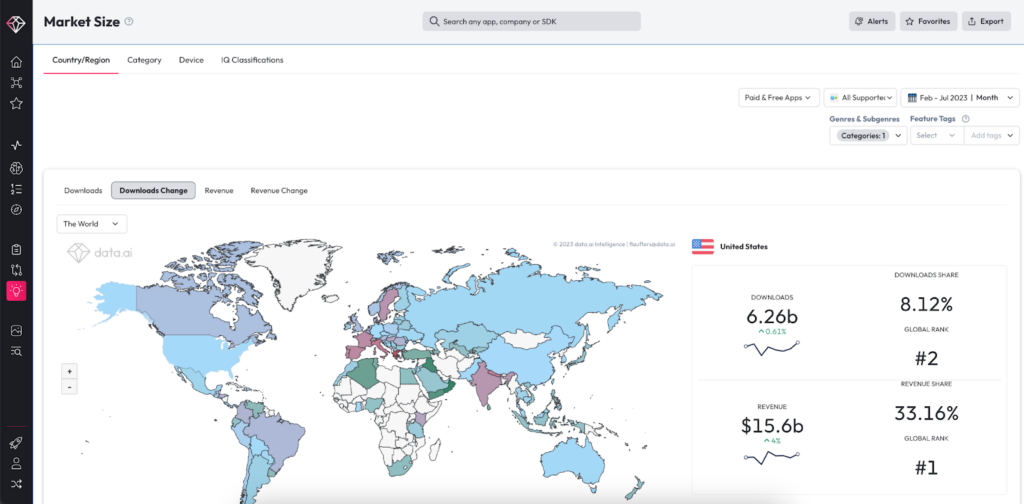The height and width of the screenshot is (504, 1024).
Task: Zoom out the map with minus button
Action: coord(69,387)
